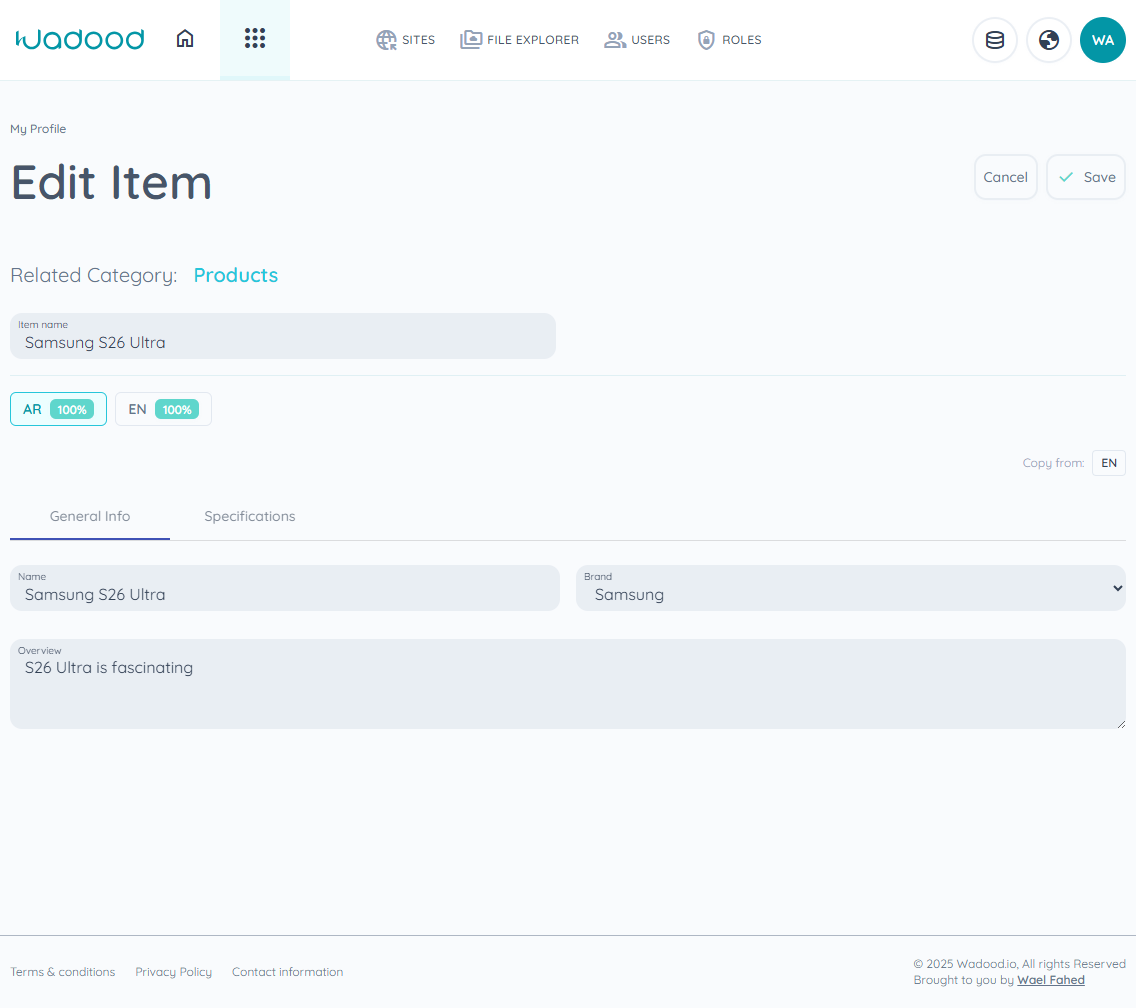Click the Edit Item heading
The width and height of the screenshot is (1136, 1008).
pyautogui.click(x=112, y=183)
